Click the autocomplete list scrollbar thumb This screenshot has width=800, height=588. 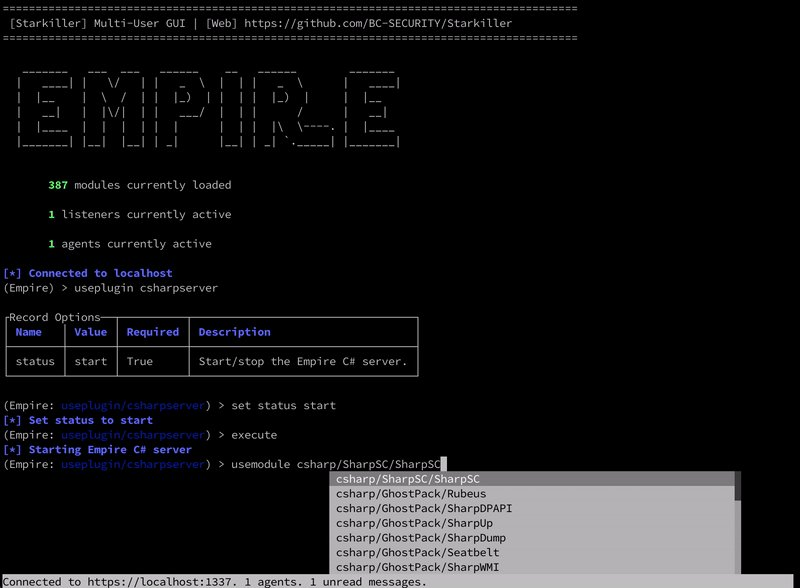(x=737, y=486)
